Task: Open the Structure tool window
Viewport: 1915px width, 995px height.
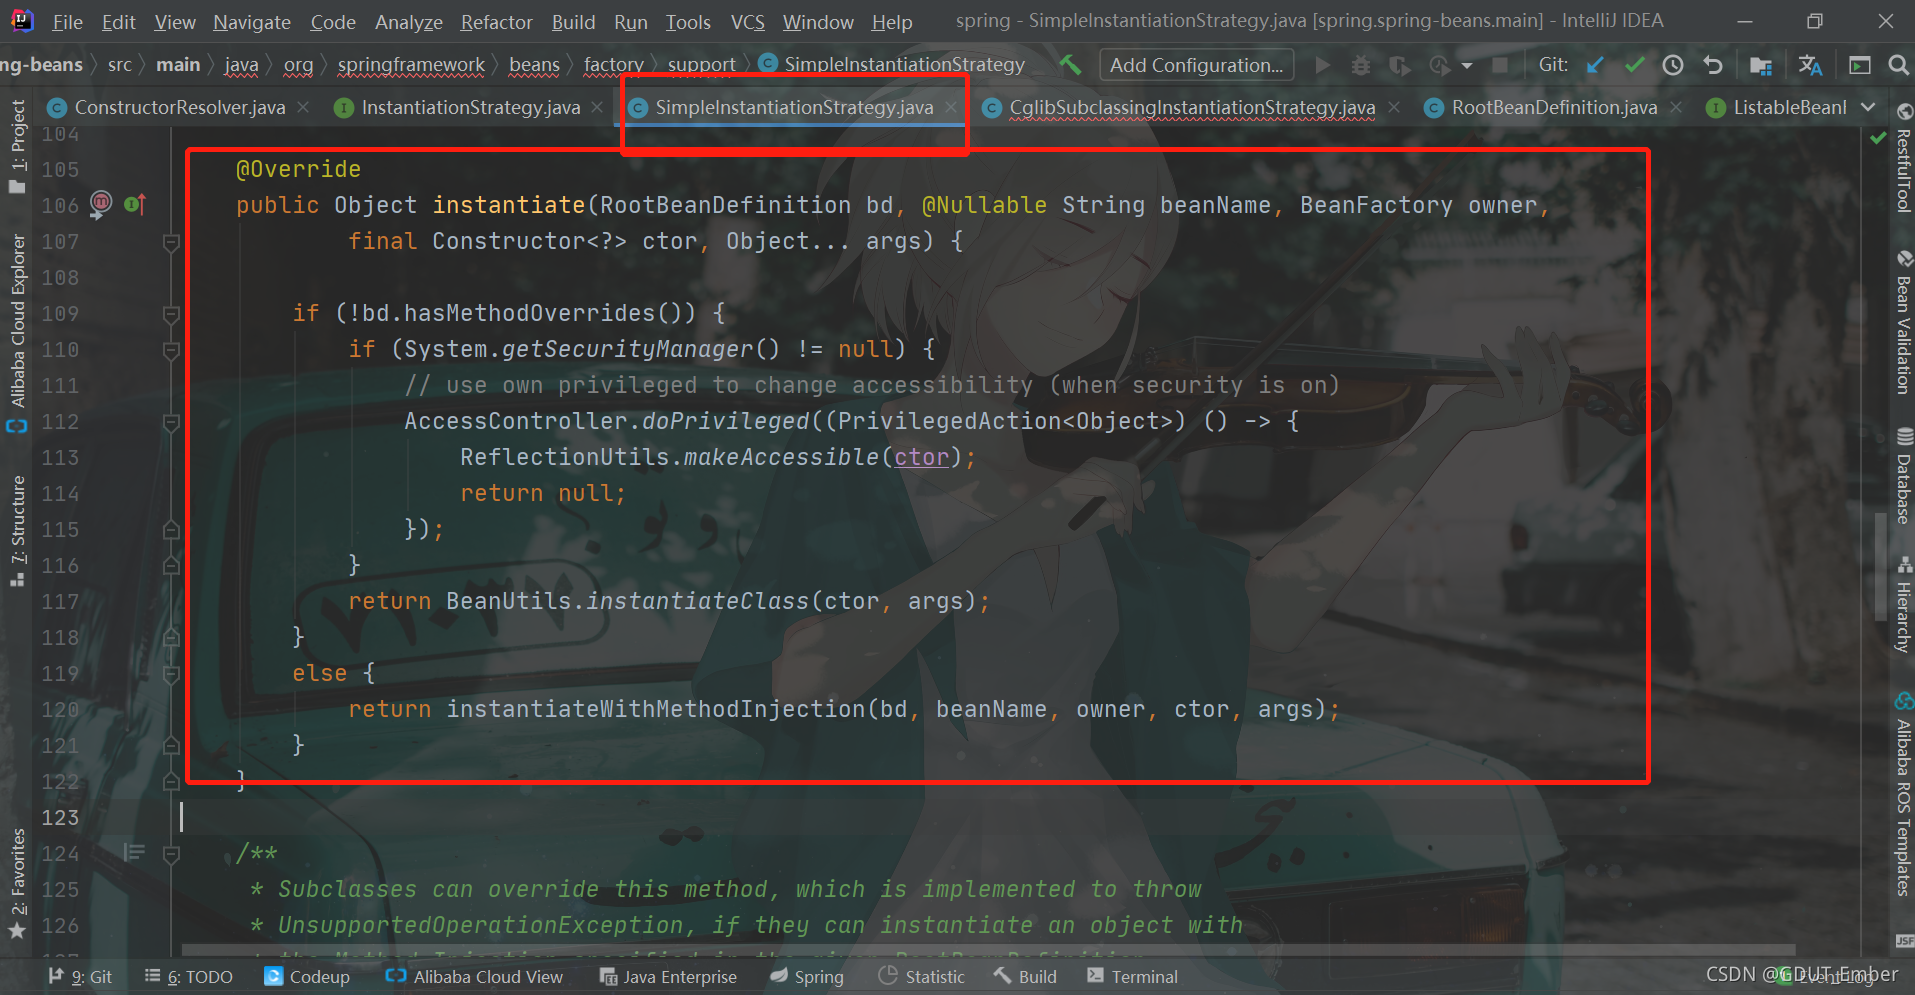Action: click(17, 530)
